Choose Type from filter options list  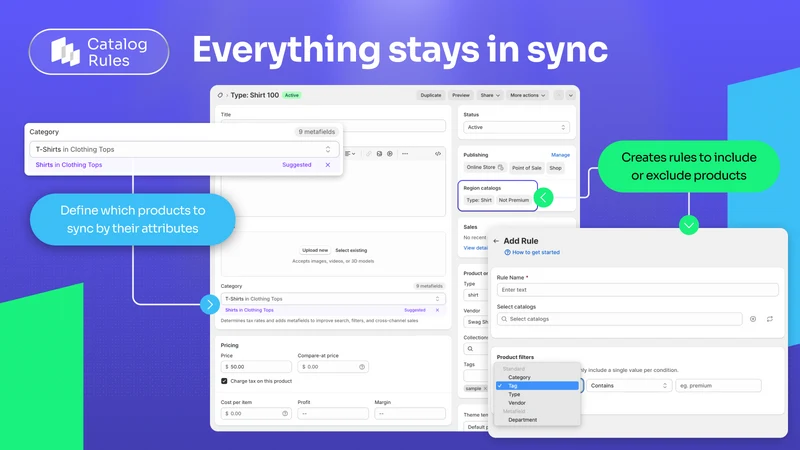pyautogui.click(x=514, y=394)
